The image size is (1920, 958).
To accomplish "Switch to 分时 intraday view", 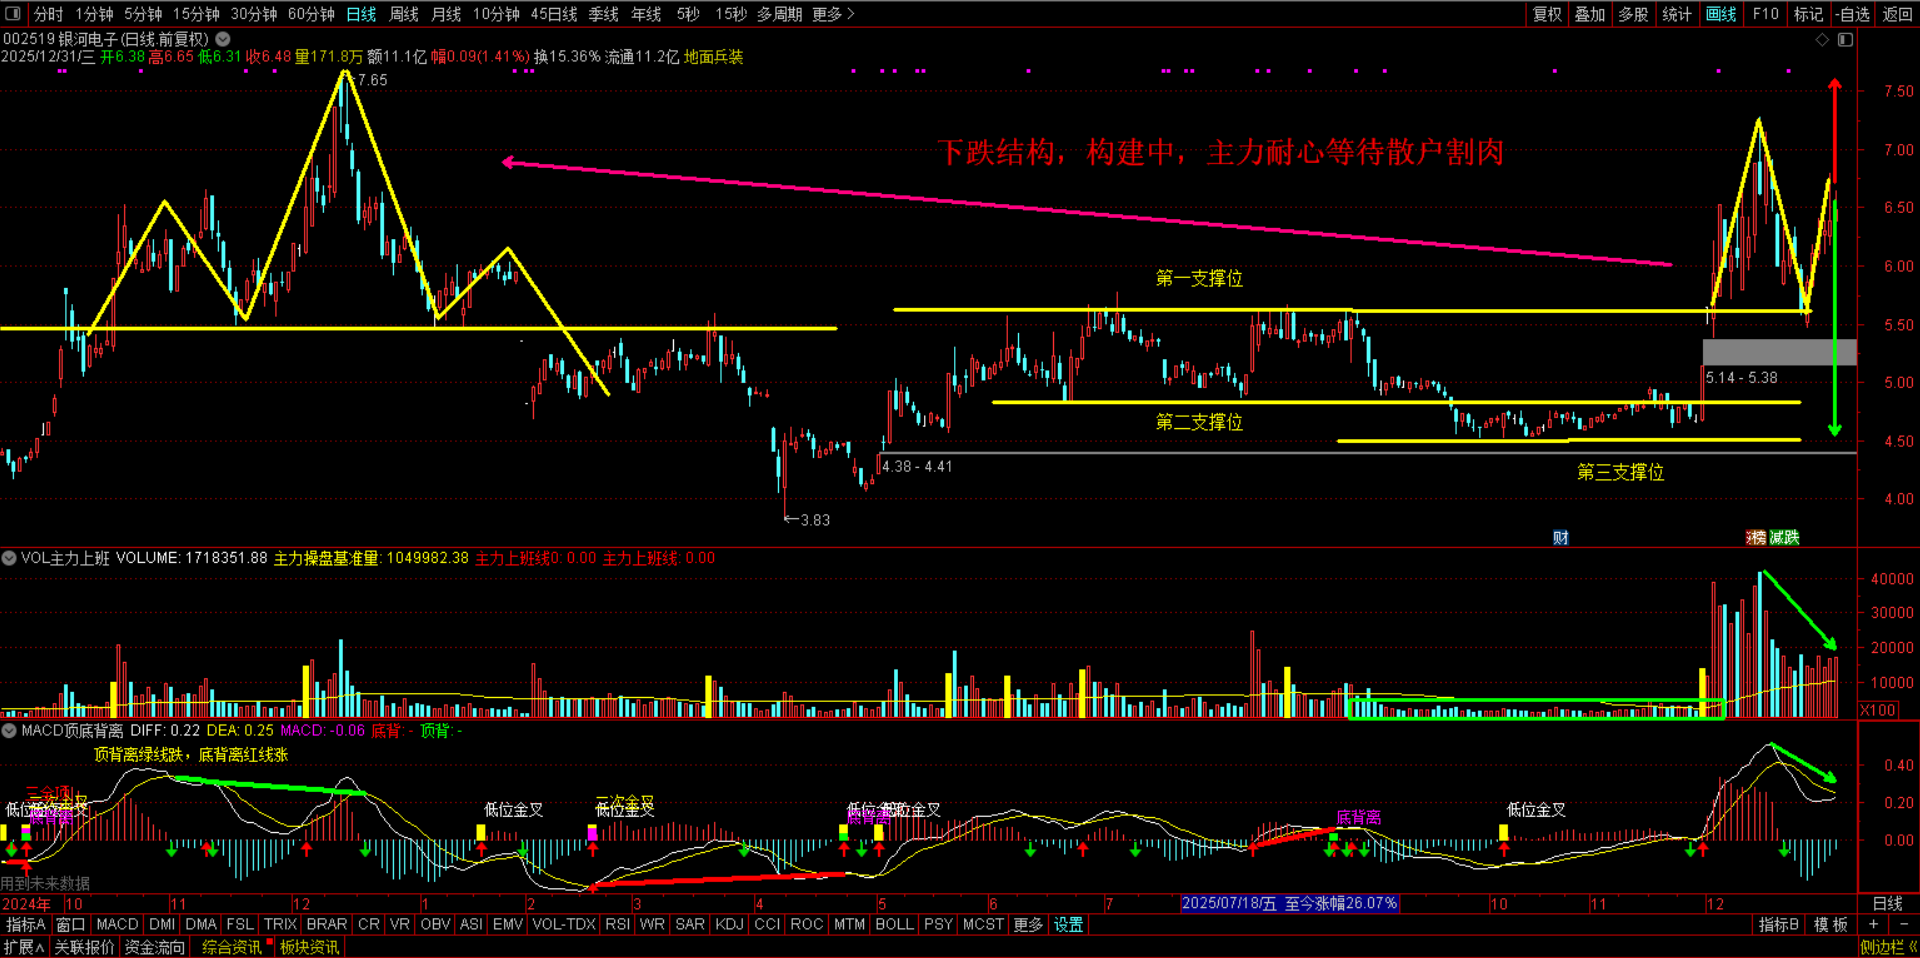I will tap(48, 14).
